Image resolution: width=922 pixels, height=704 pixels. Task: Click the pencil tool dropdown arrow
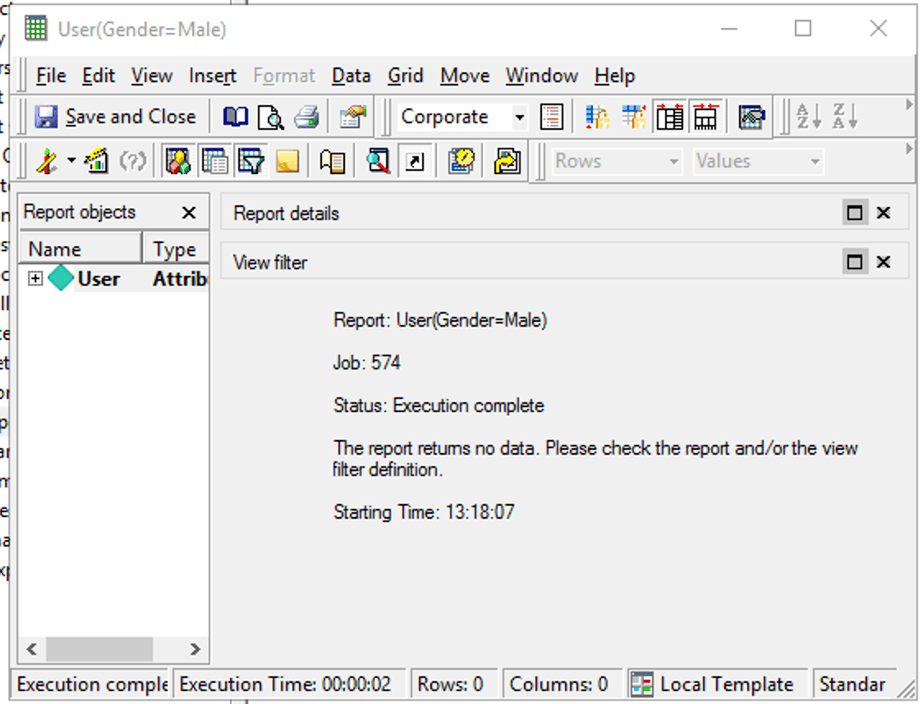coord(71,161)
